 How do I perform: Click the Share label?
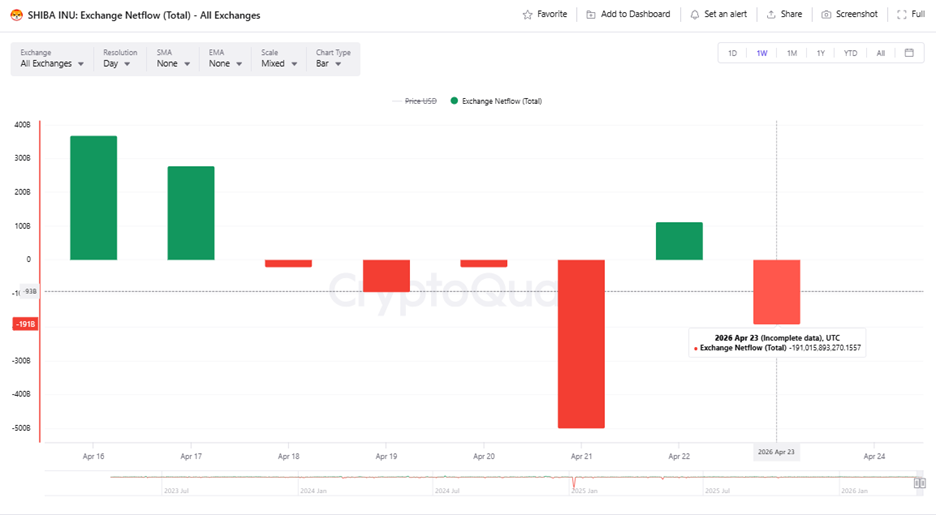[791, 14]
